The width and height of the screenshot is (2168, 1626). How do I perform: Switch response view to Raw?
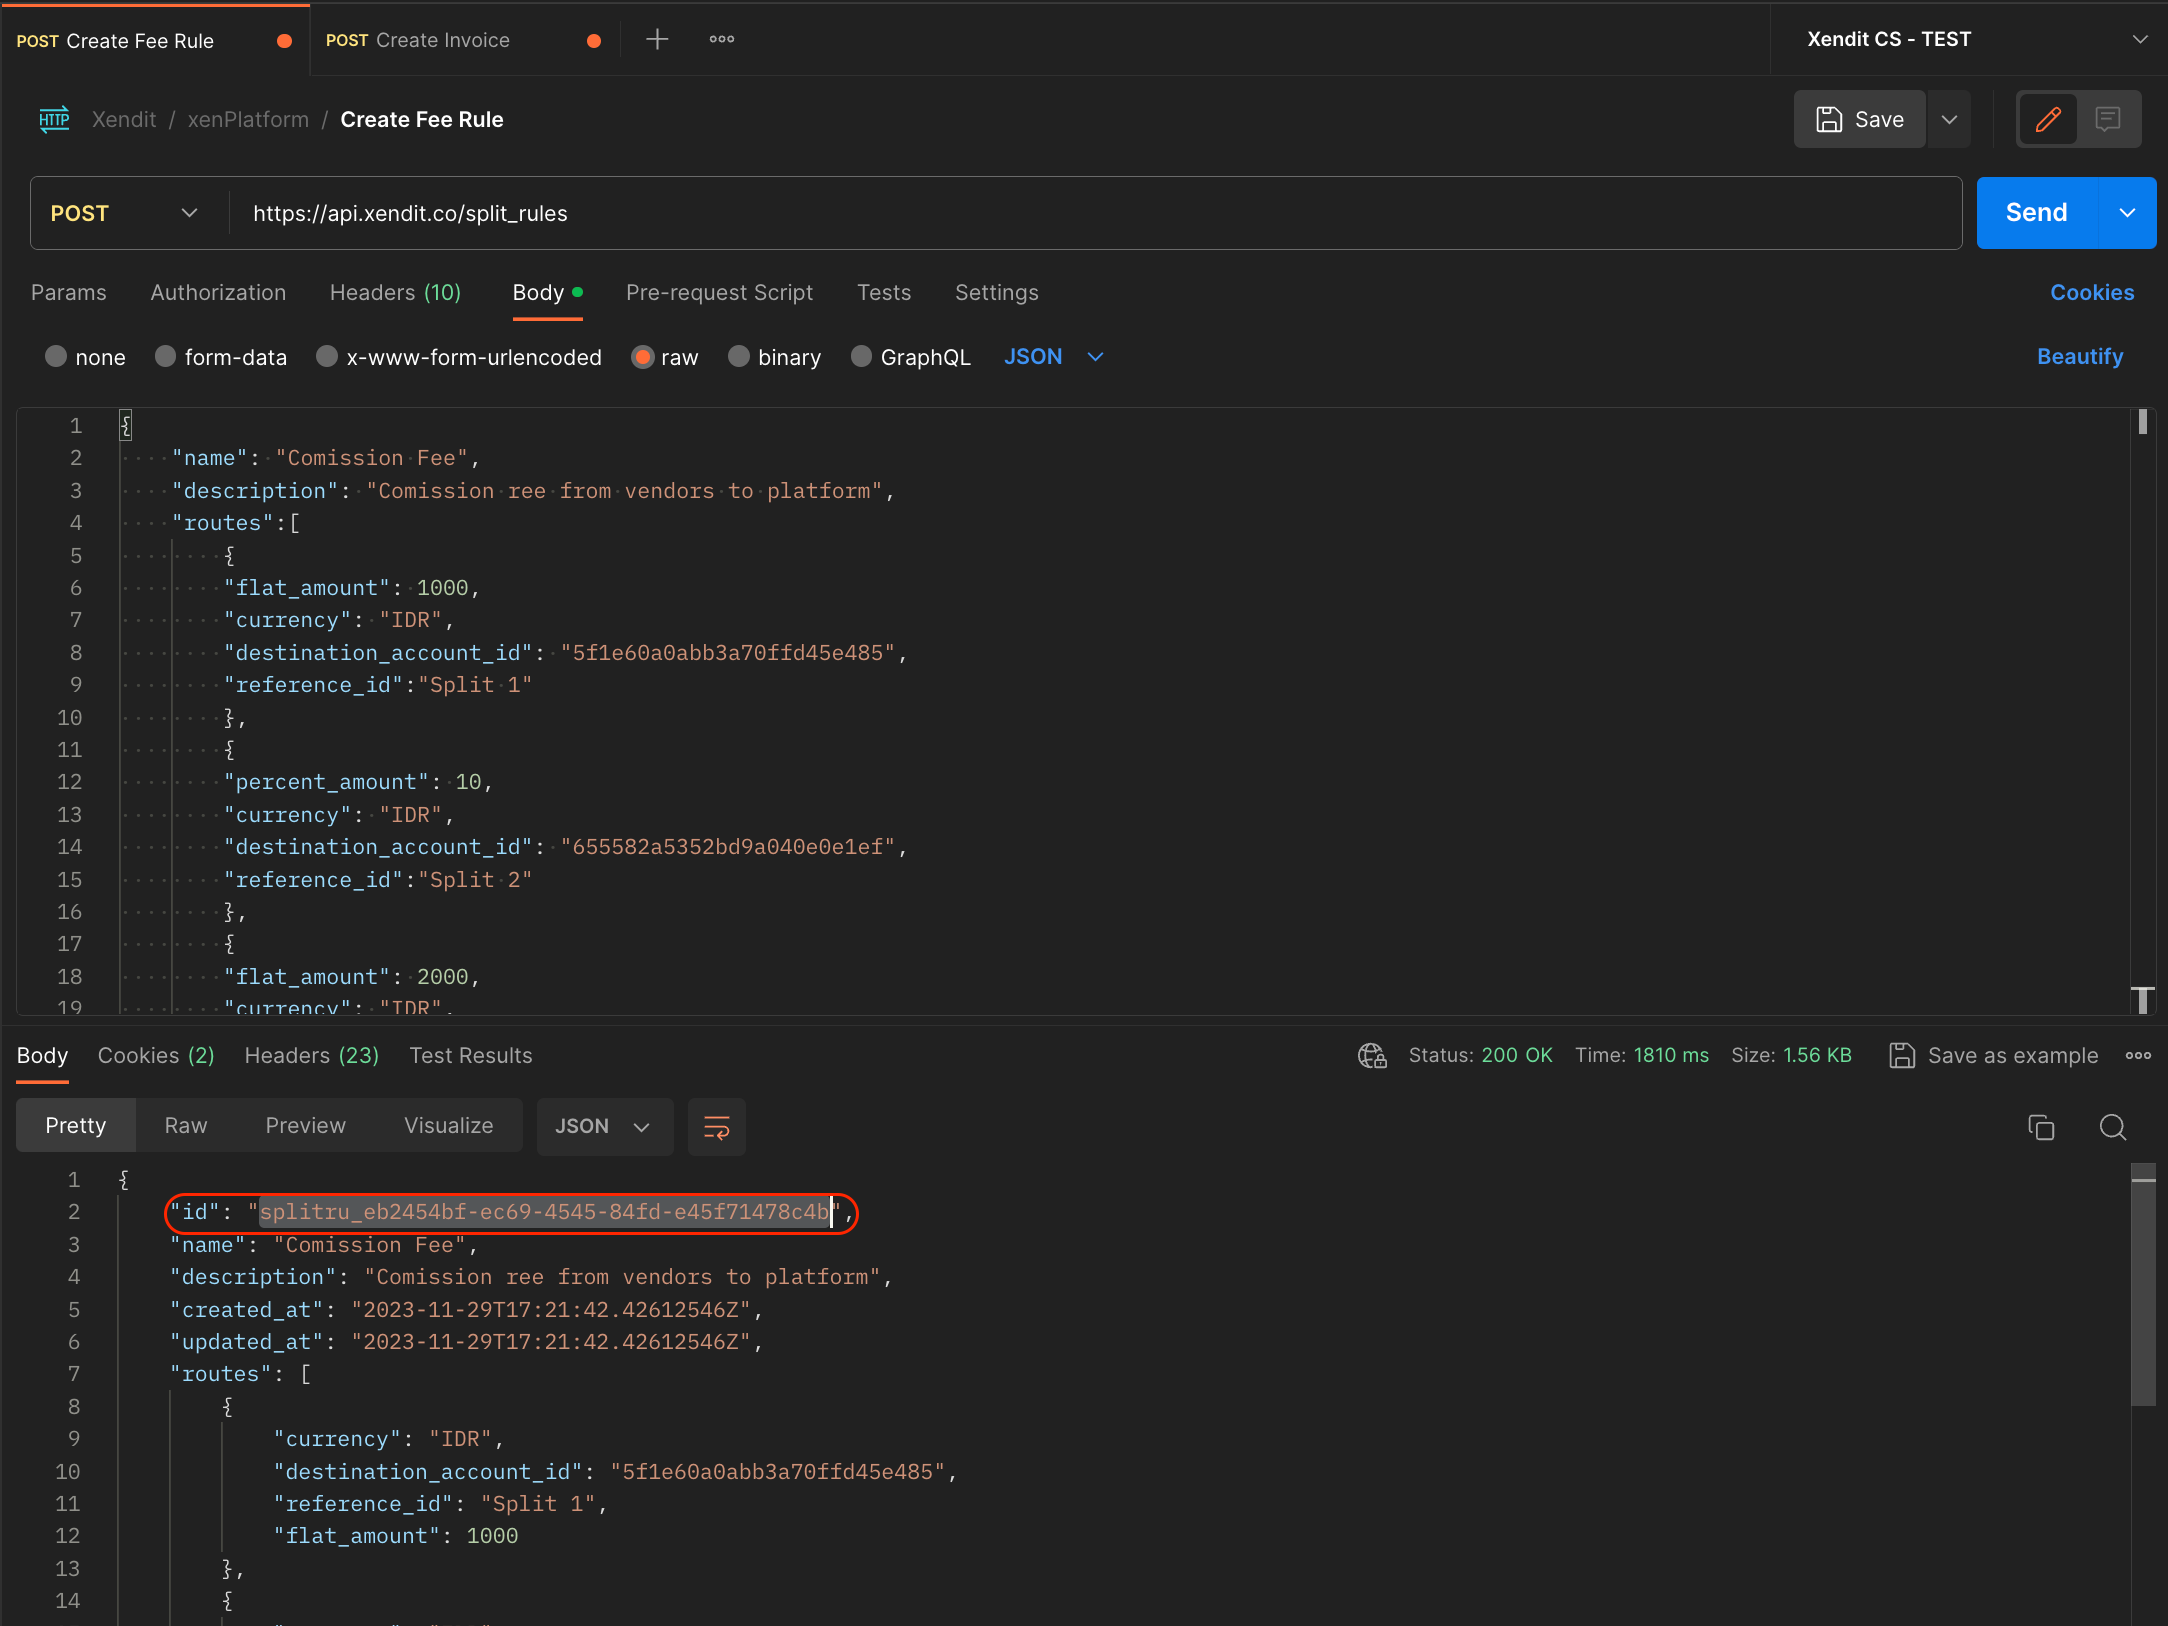(x=186, y=1126)
